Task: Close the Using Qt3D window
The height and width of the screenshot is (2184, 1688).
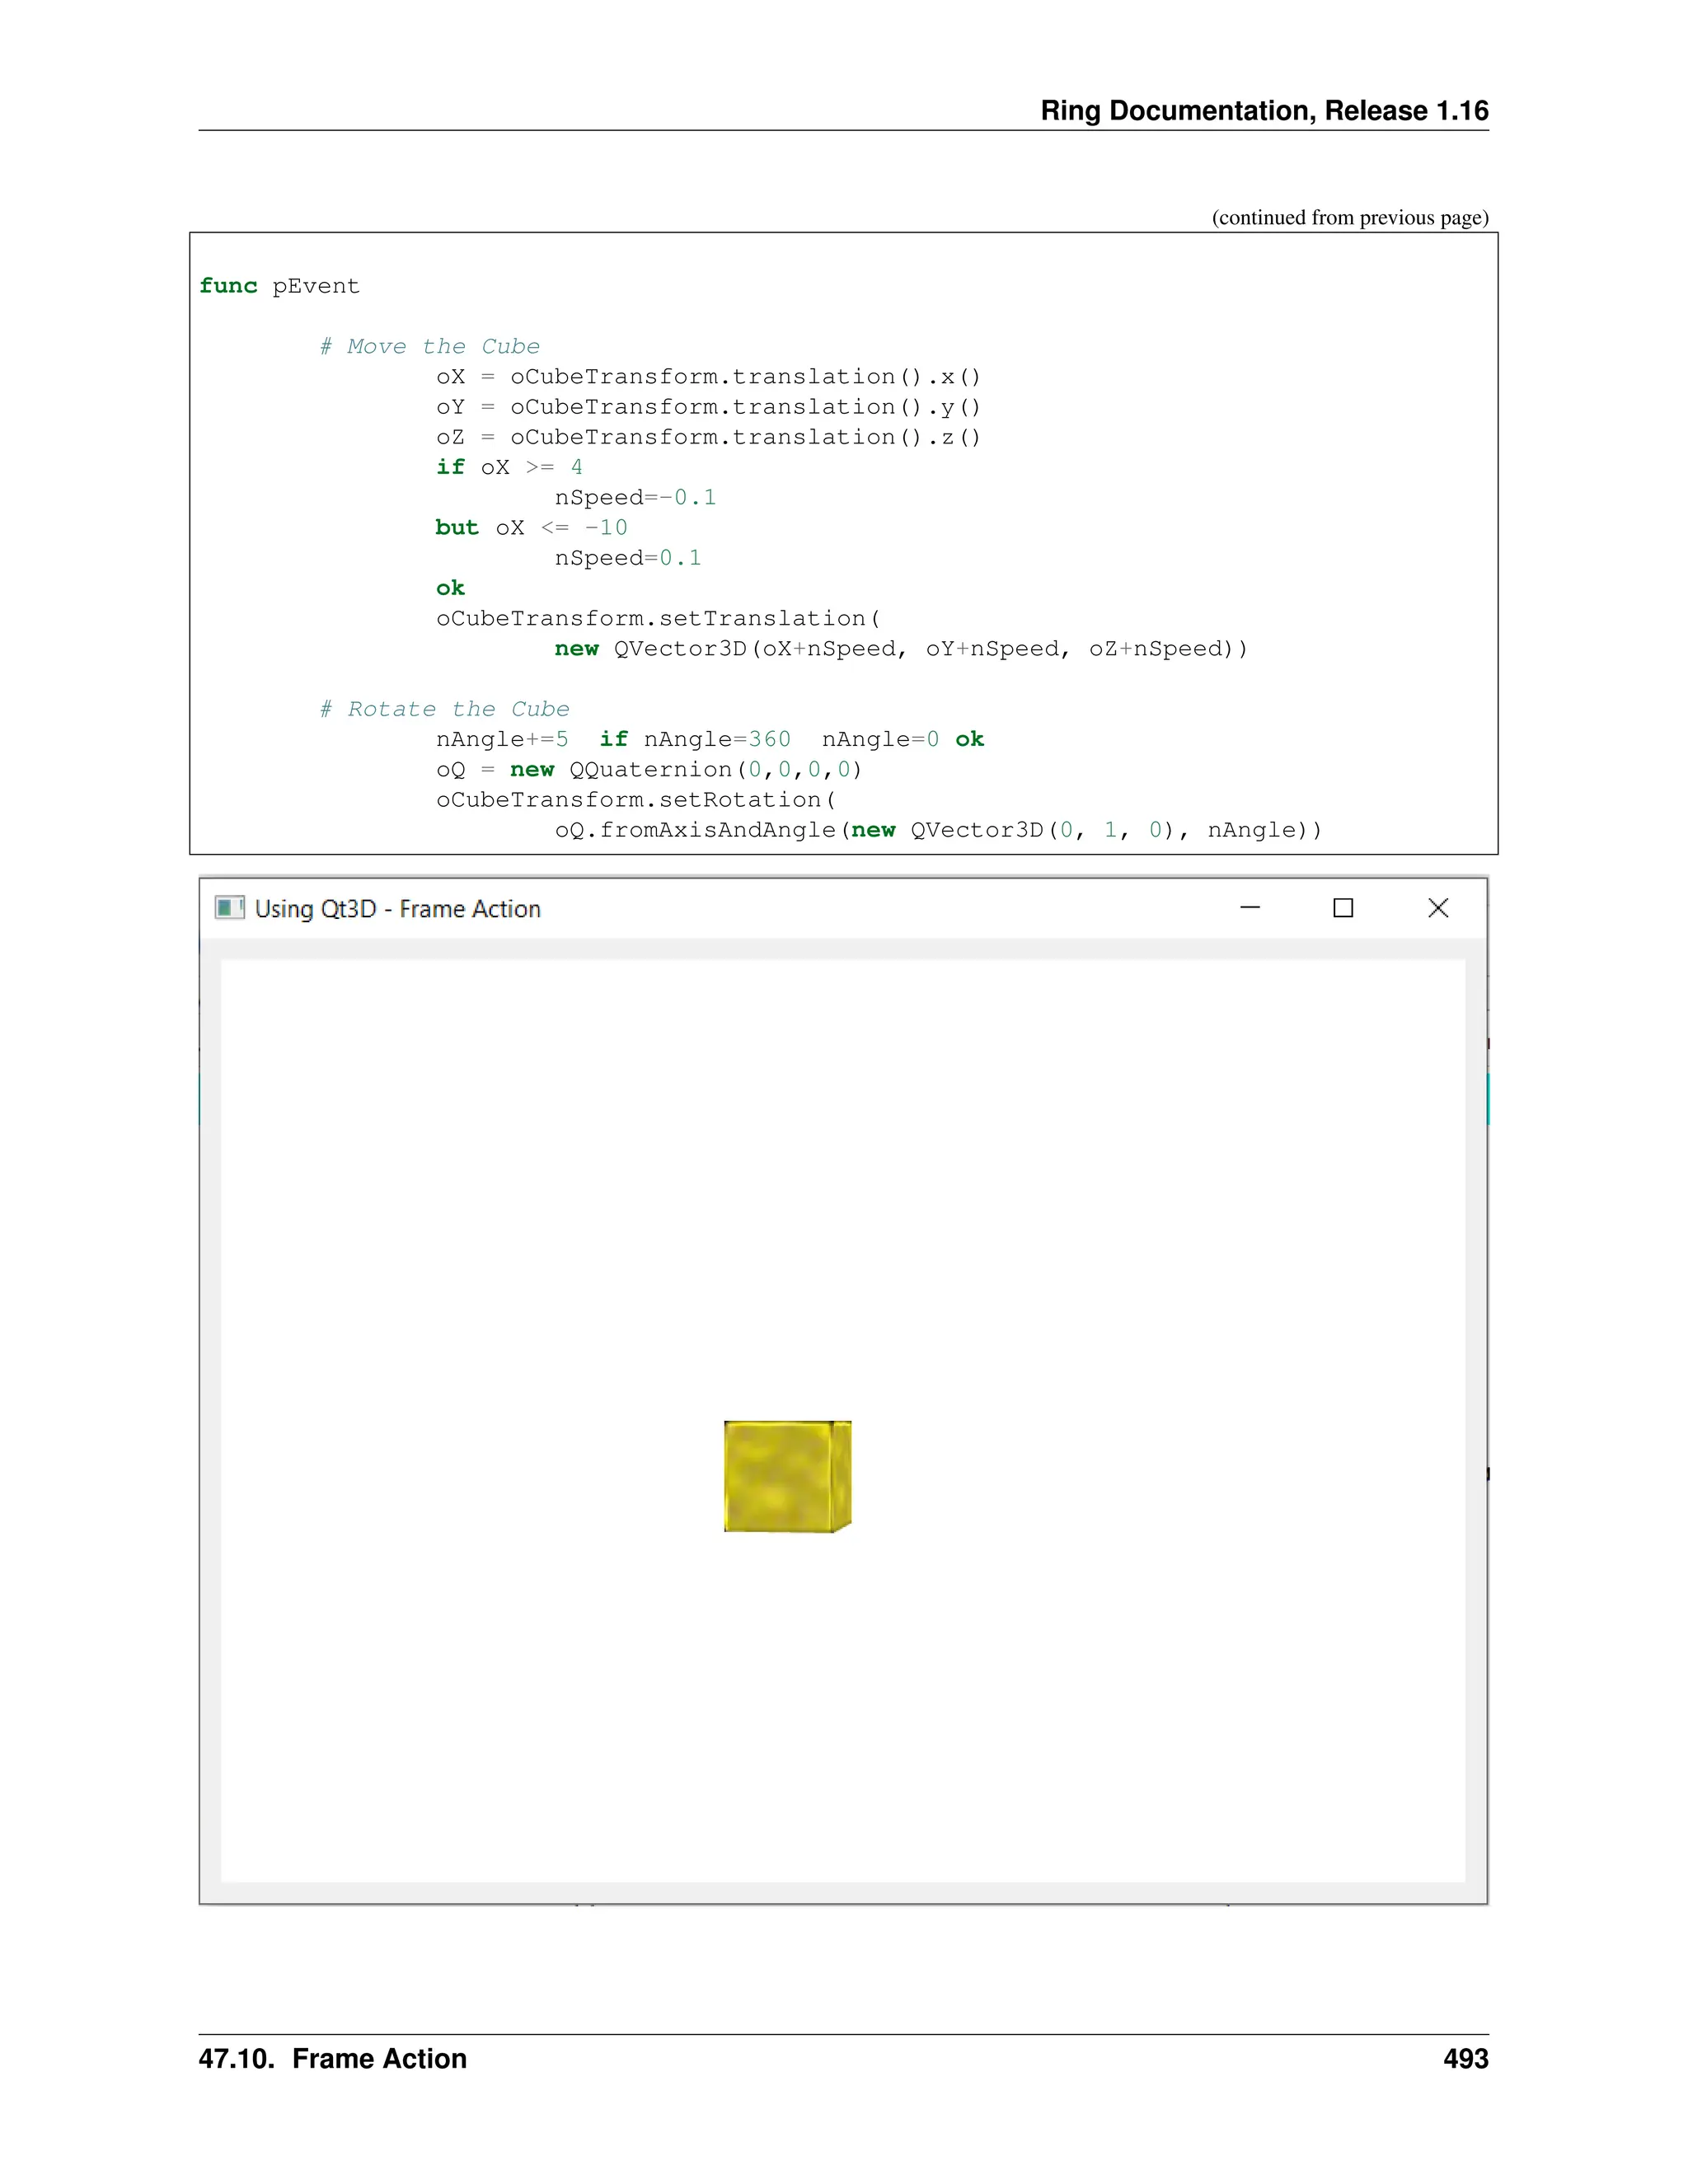Action: [x=1438, y=908]
